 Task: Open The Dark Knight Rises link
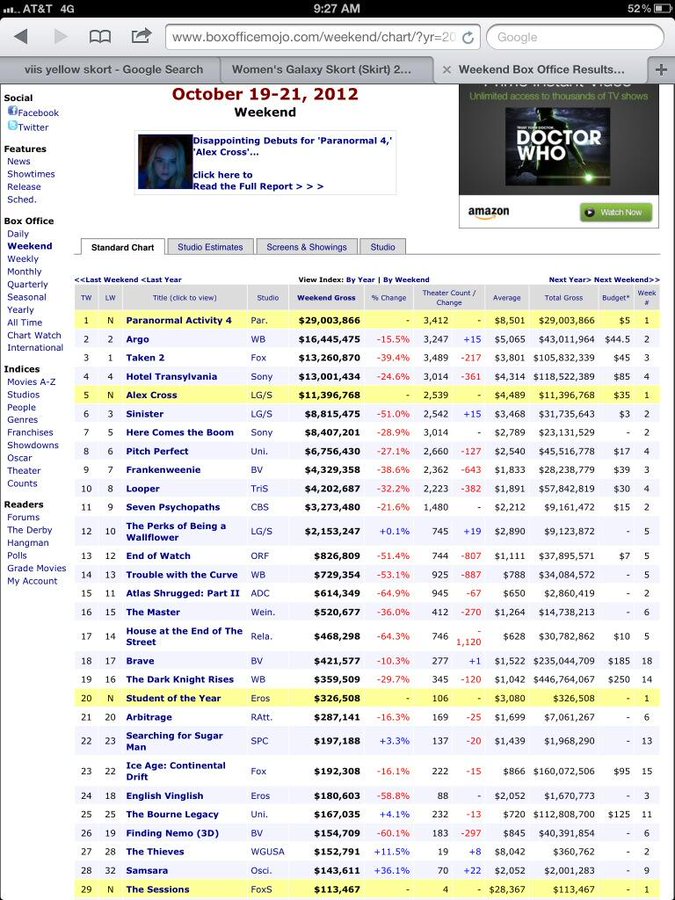point(180,679)
